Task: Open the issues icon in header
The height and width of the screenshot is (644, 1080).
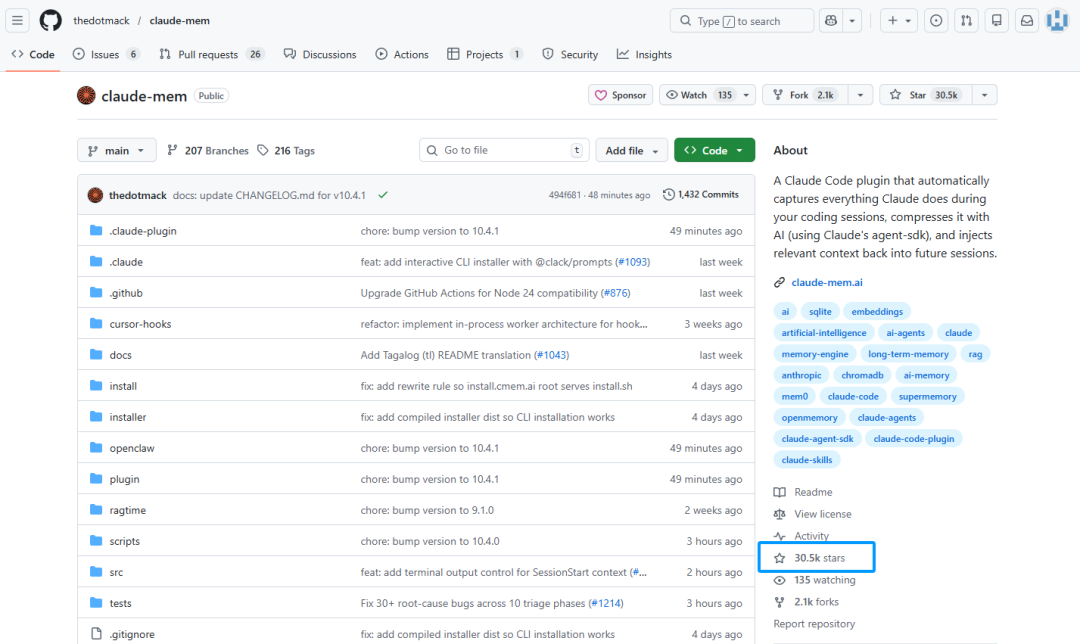Action: [x=936, y=21]
